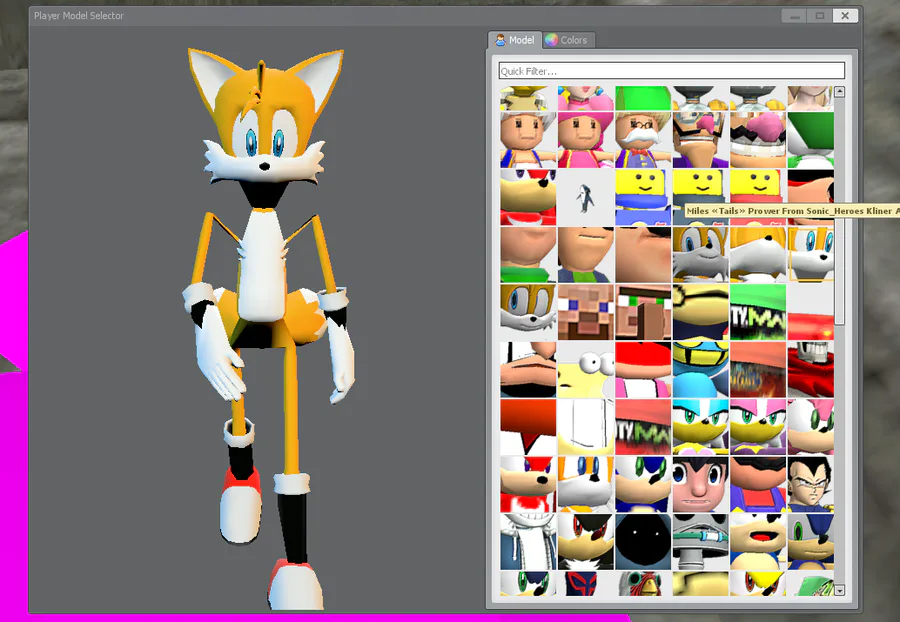Choose the yellow-quilled hedgehog with red eyes
The height and width of the screenshot is (622, 900).
click(x=758, y=583)
